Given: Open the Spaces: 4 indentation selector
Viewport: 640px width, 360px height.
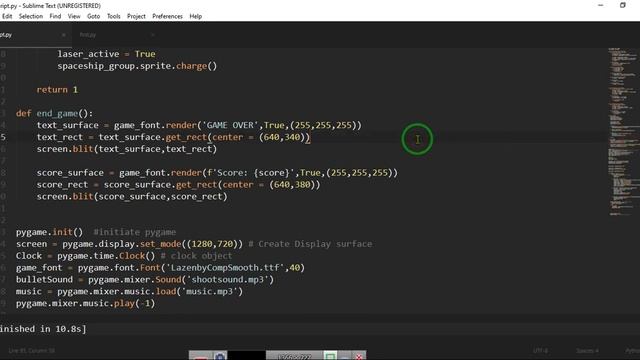Looking at the screenshot, I should click(x=587, y=351).
